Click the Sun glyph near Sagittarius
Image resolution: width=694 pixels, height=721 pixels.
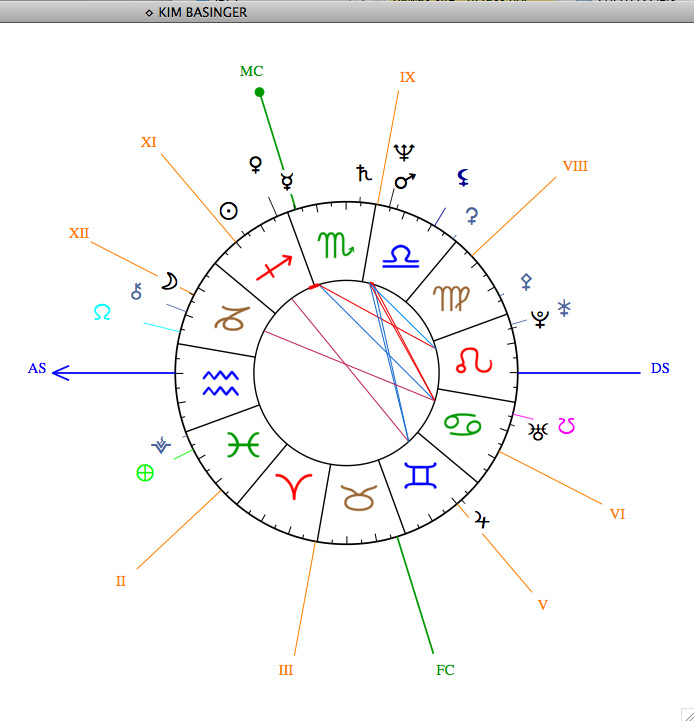point(229,211)
